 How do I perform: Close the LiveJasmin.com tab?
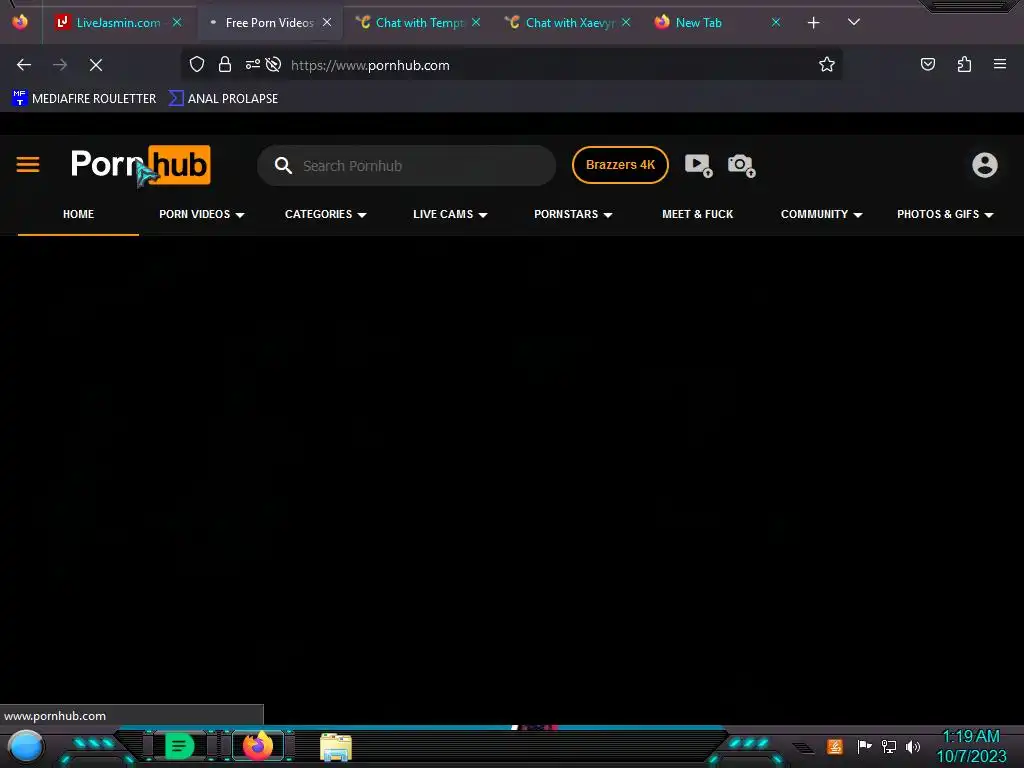[x=177, y=22]
